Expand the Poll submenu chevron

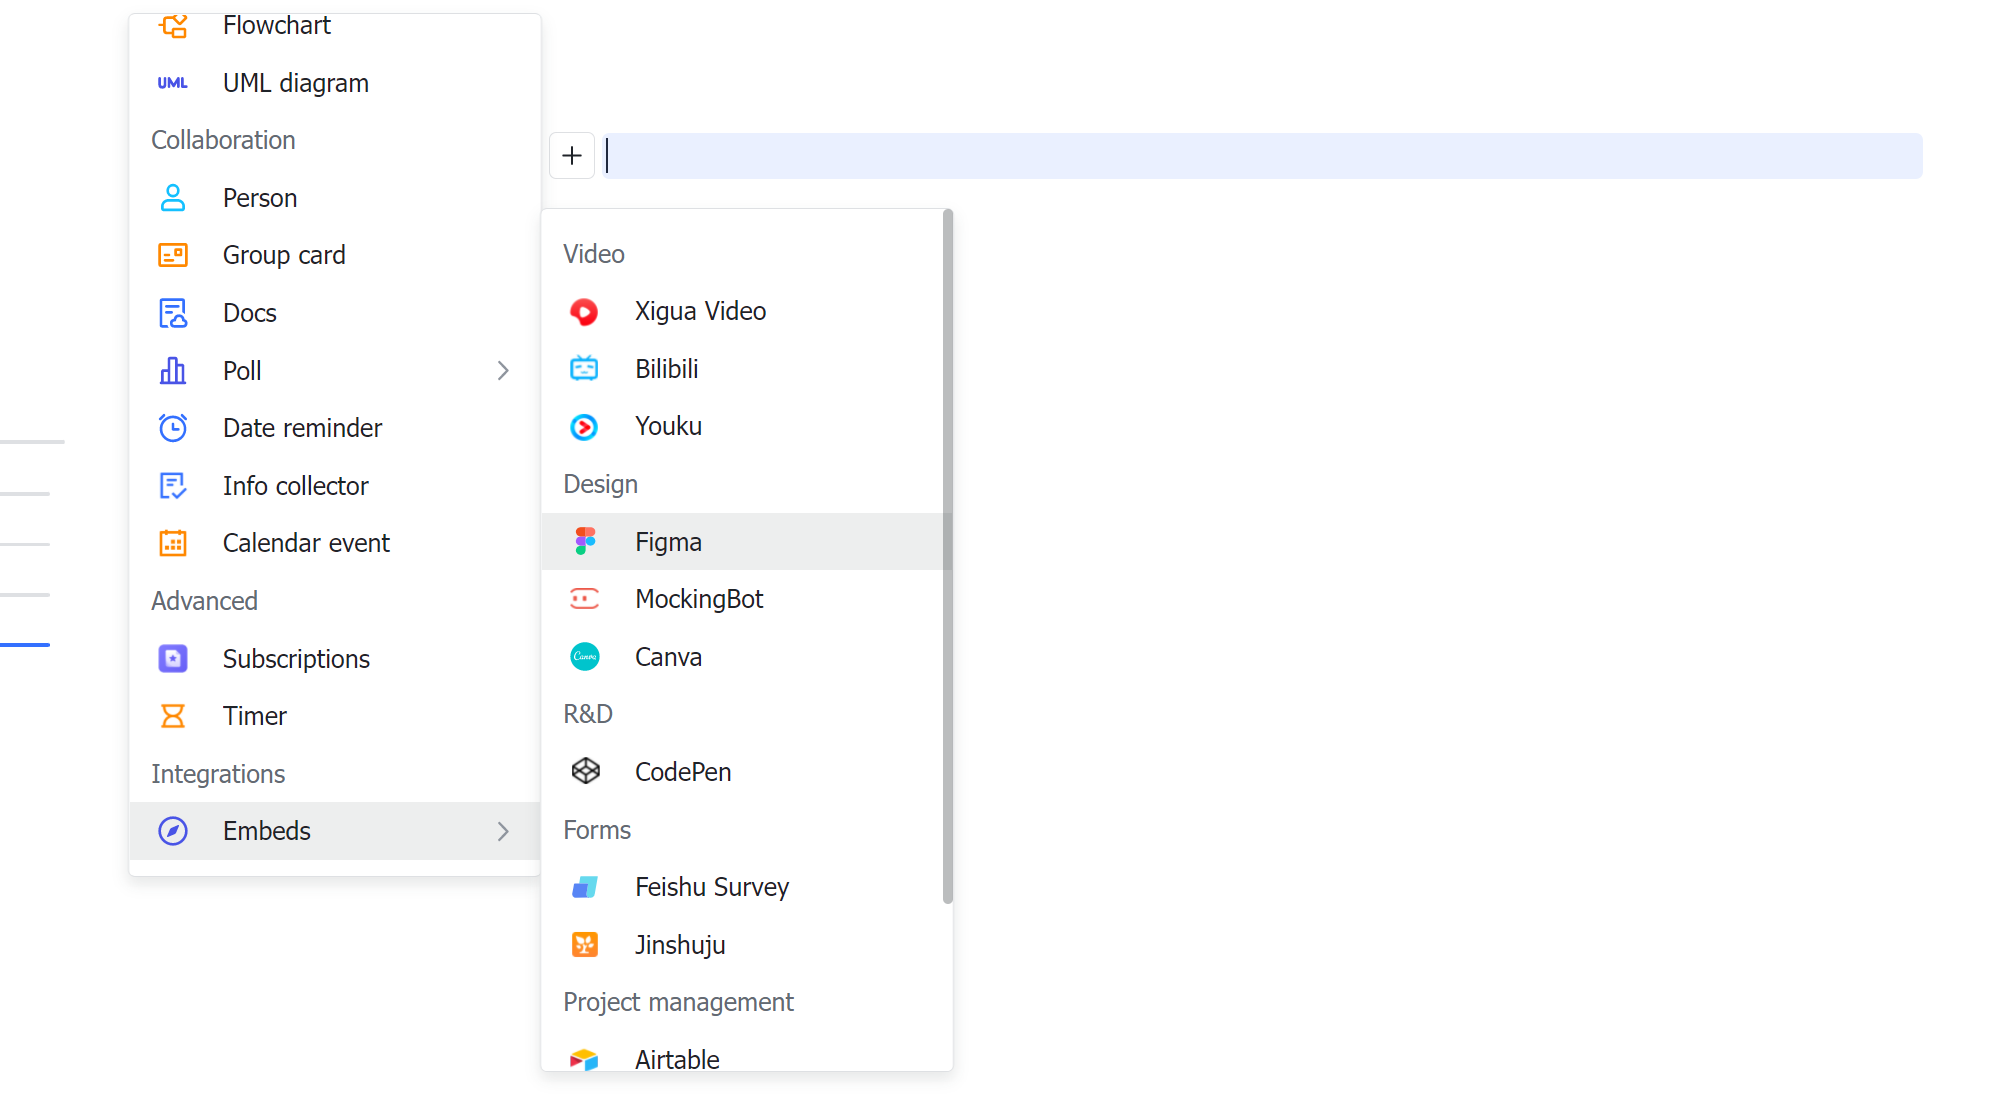point(503,370)
